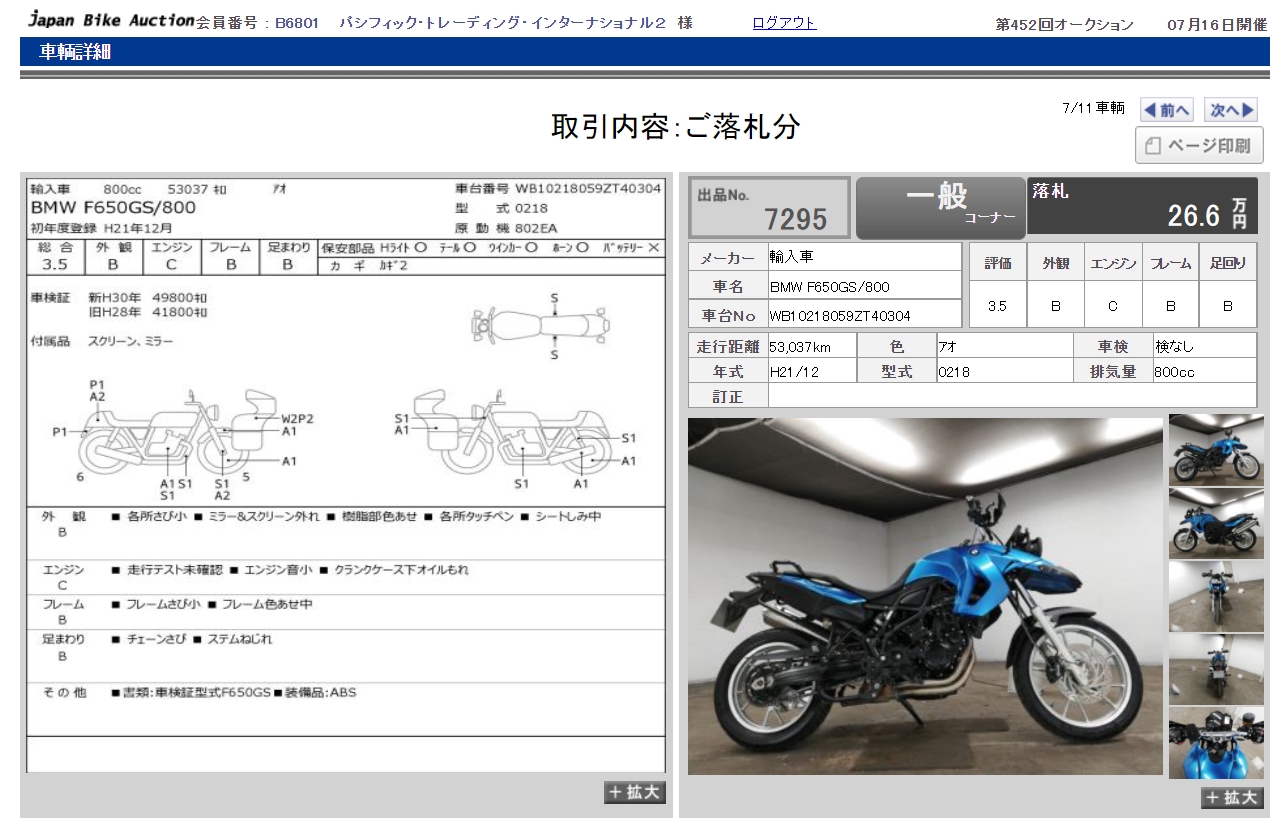Click the クランクケース下オイルもれ engine note
The height and width of the screenshot is (828, 1279).
pyautogui.click(x=401, y=570)
